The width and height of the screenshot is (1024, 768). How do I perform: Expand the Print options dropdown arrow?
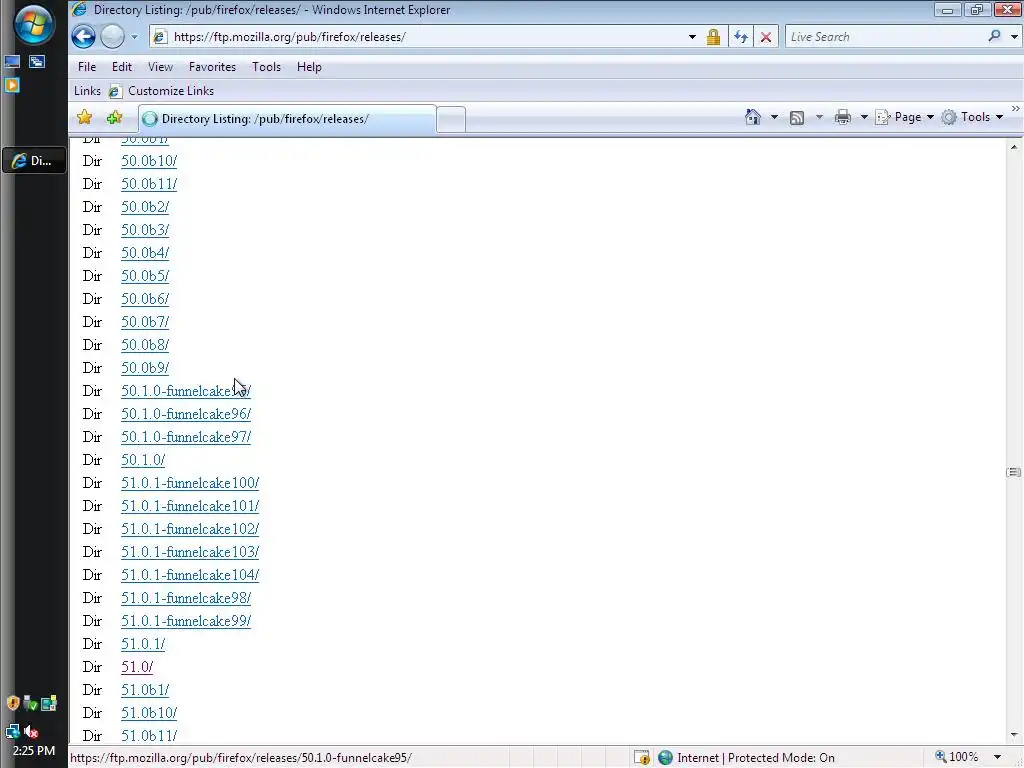(864, 118)
